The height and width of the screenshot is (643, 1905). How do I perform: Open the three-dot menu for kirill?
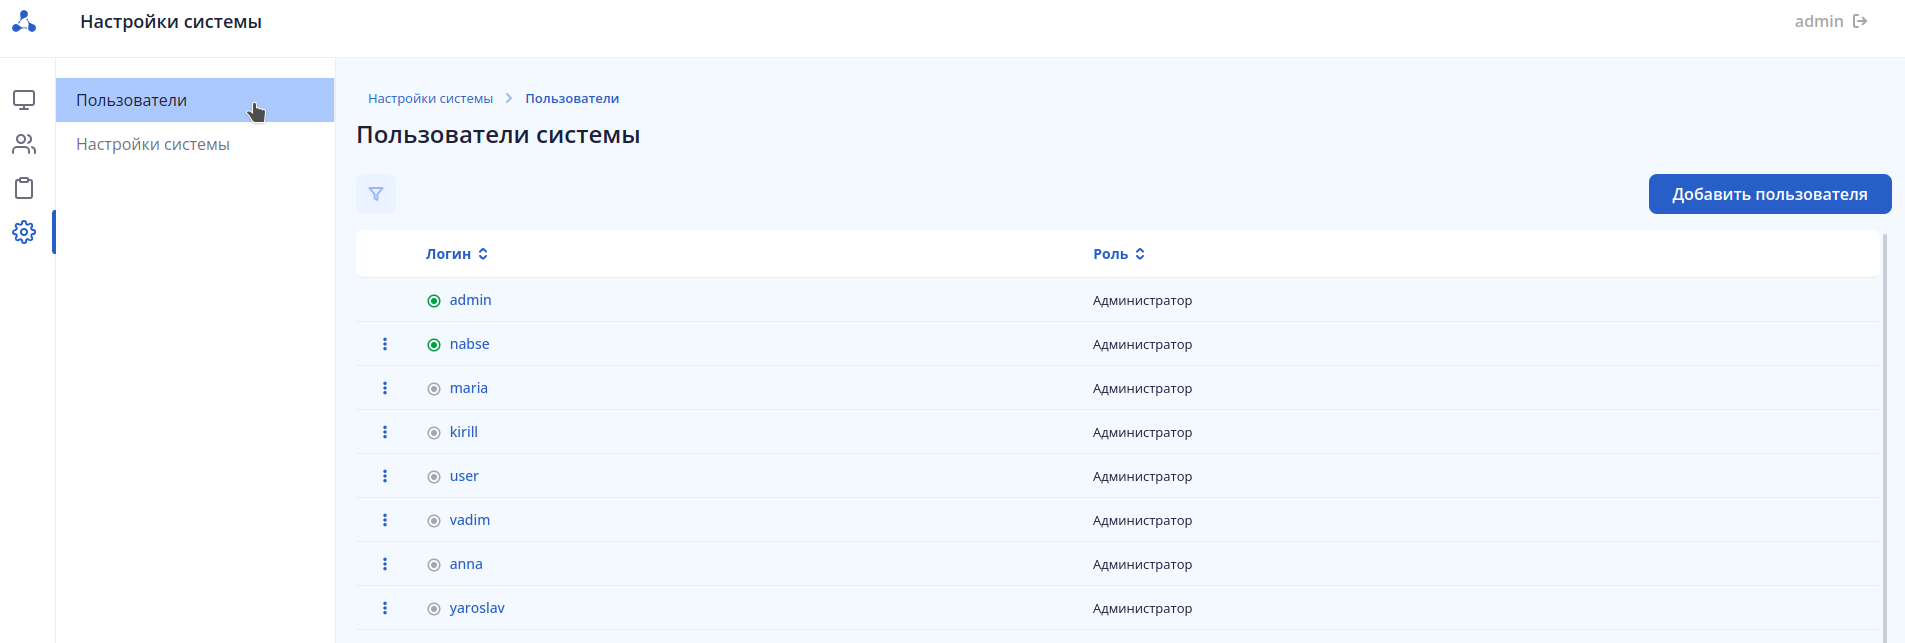coord(385,432)
